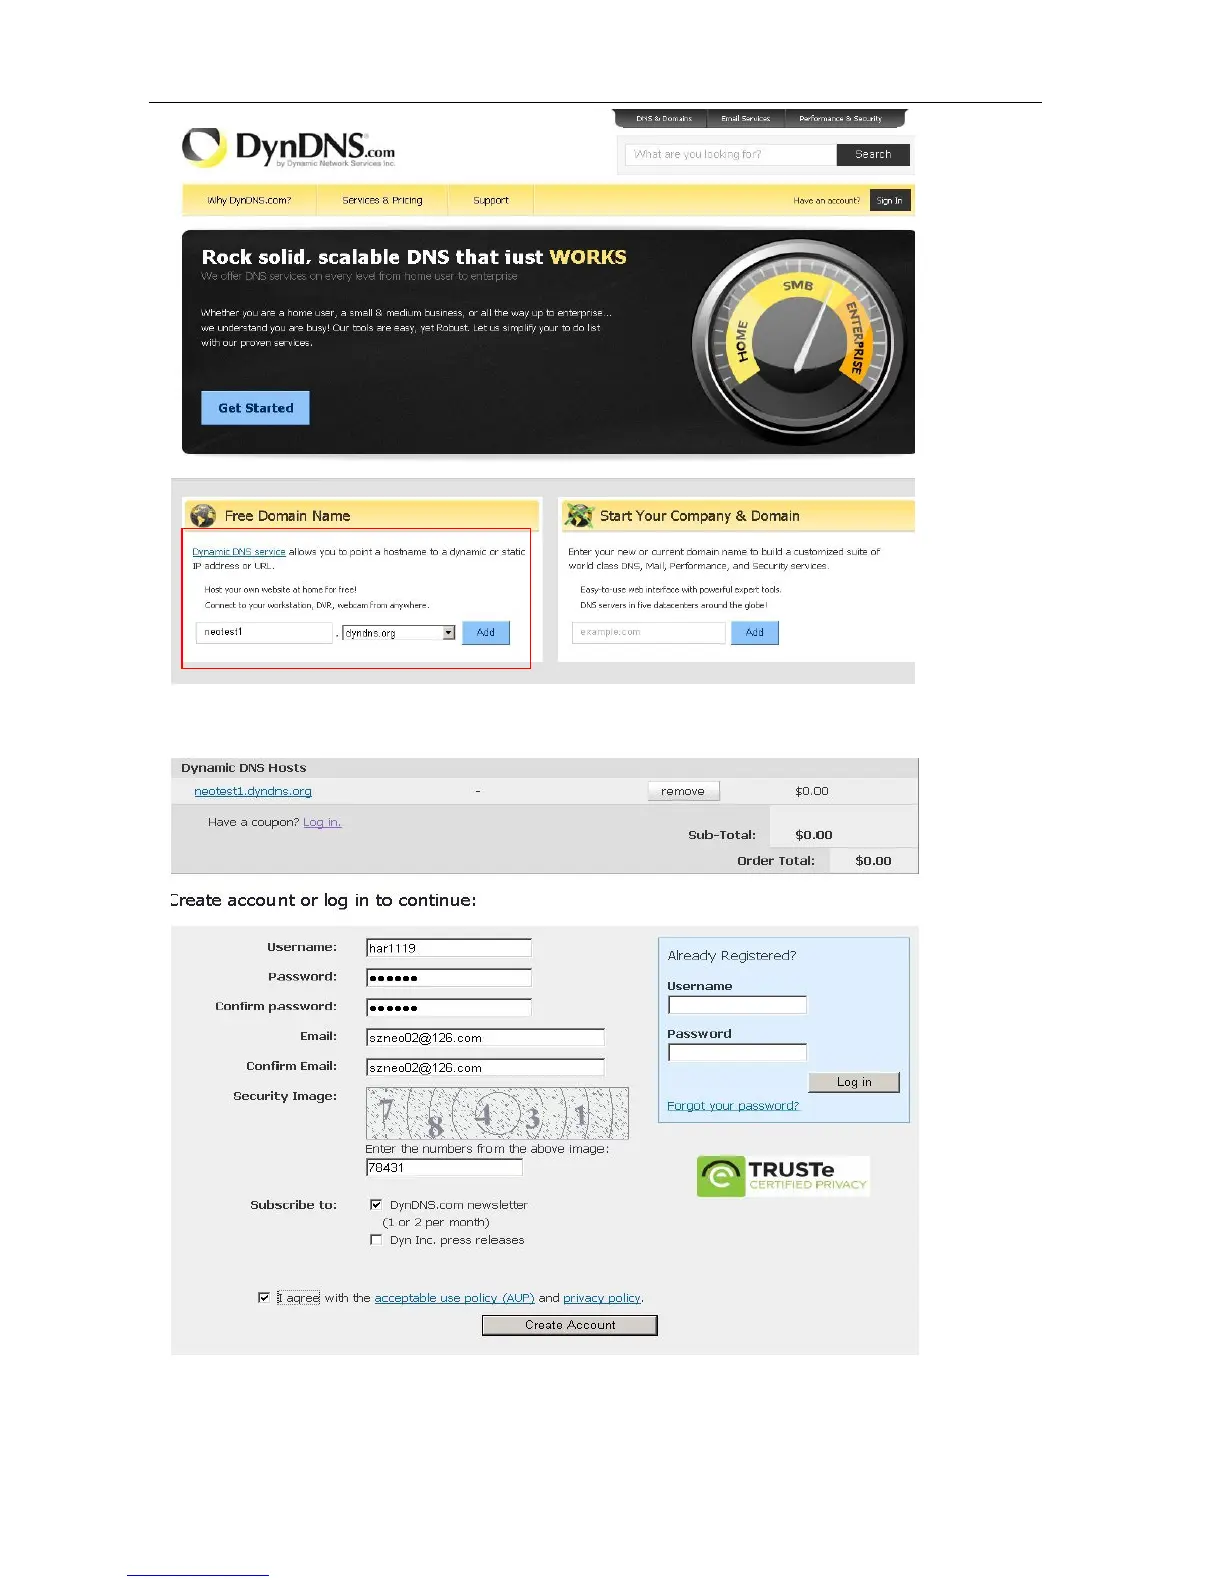Click the icon beside Start Your Company & Domain
The height and width of the screenshot is (1584, 1224).
pyautogui.click(x=578, y=515)
